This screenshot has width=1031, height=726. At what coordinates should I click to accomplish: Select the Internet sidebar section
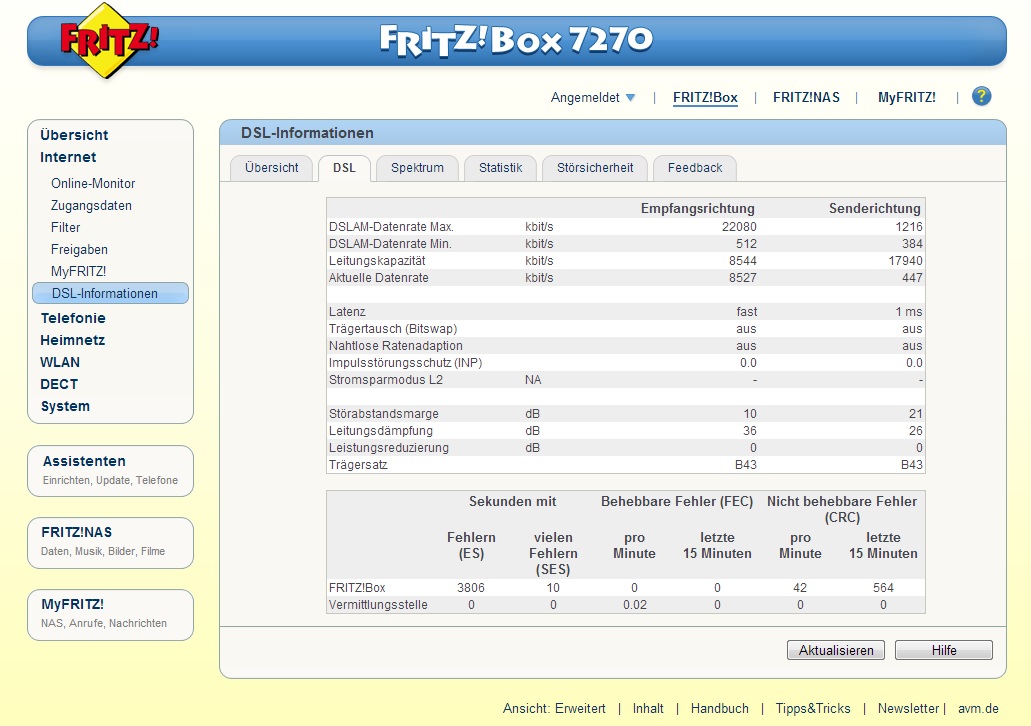[68, 157]
